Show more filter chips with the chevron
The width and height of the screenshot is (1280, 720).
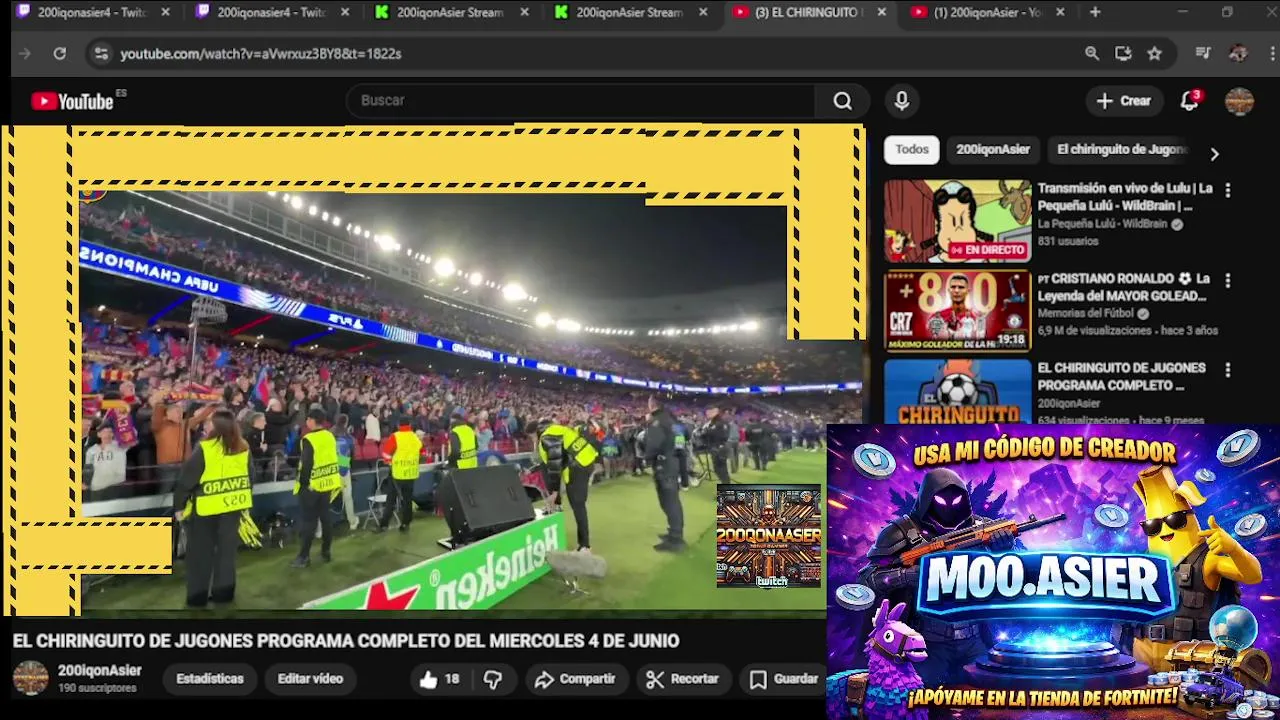[1214, 154]
